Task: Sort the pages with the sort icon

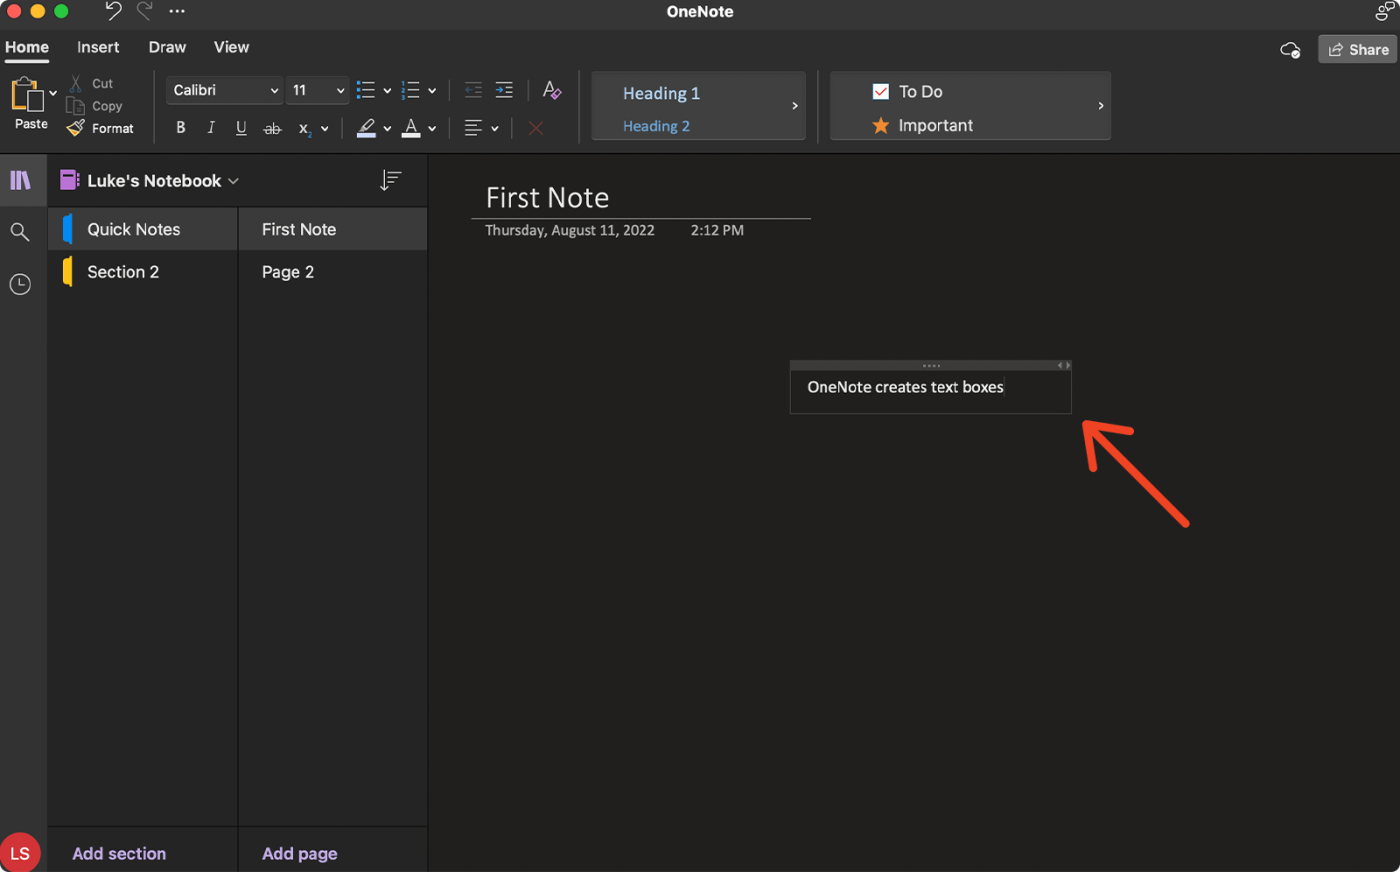Action: pyautogui.click(x=390, y=180)
